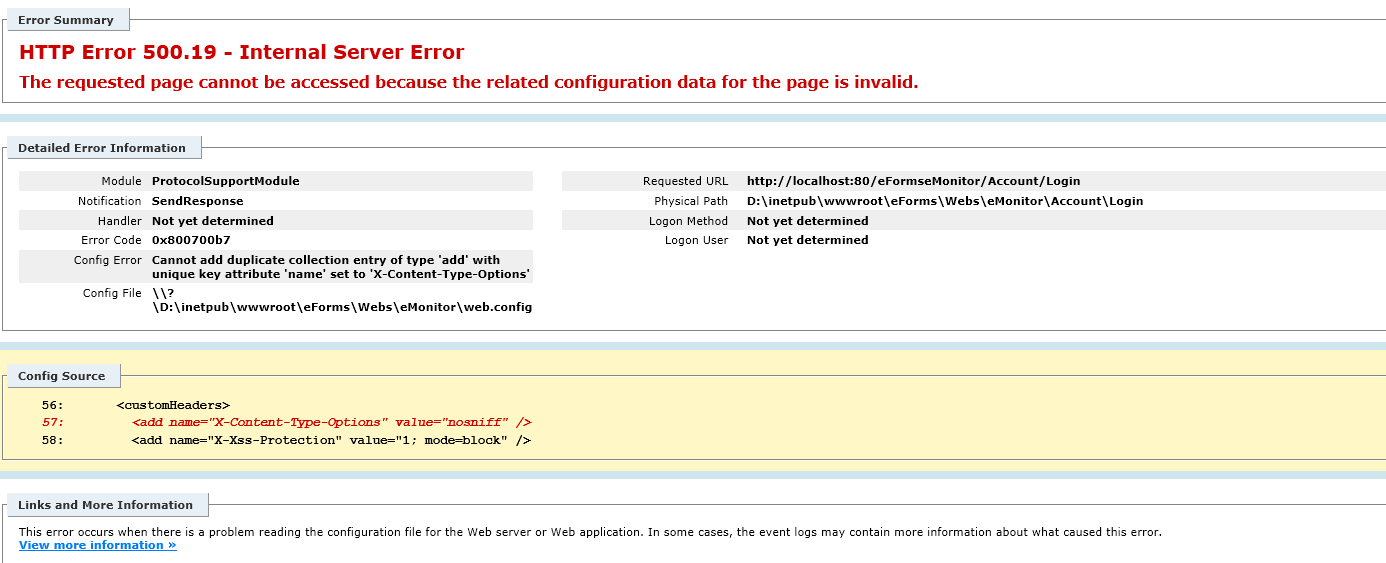1386x563 pixels.
Task: Click the Handler row's "Not yet determined" value
Action: coord(212,221)
